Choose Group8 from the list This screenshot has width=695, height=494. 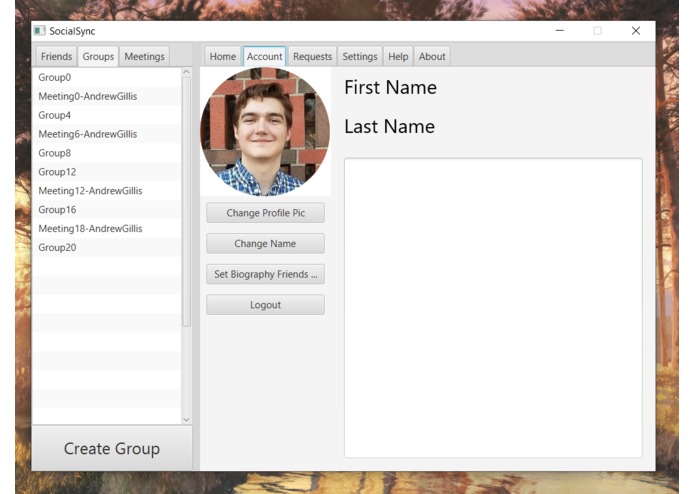coord(106,153)
